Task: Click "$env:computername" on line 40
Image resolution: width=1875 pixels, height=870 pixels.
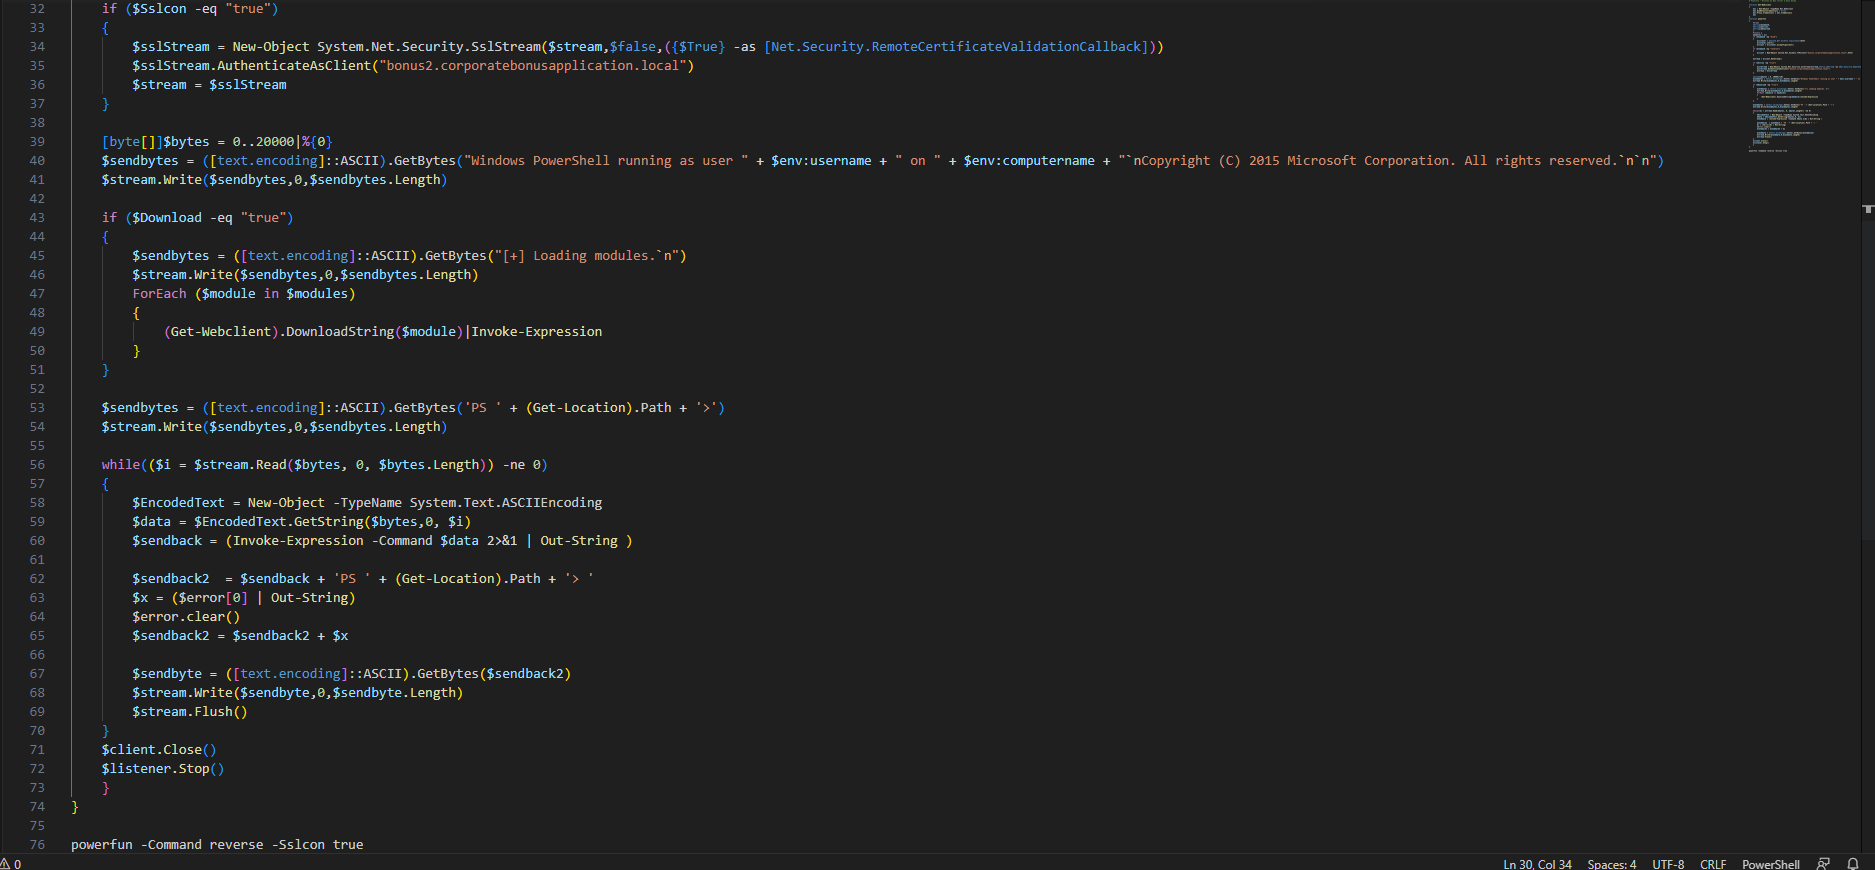Action: (1029, 160)
